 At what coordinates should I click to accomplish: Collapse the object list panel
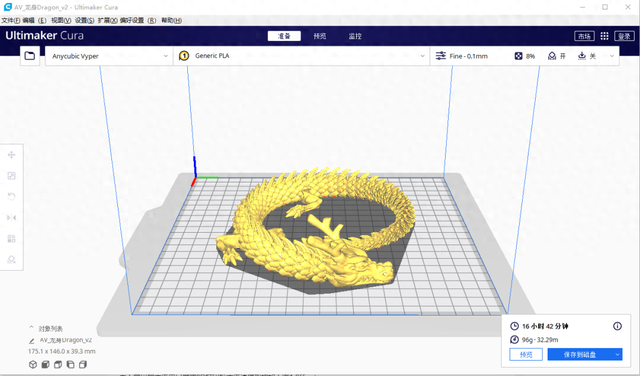coord(31,328)
